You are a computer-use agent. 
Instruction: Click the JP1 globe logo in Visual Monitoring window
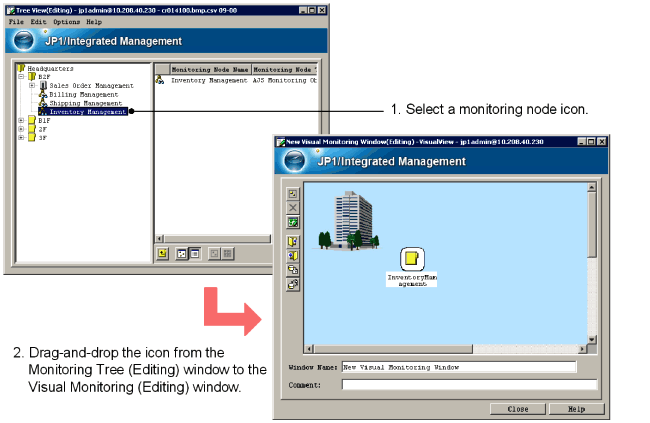pyautogui.click(x=294, y=160)
